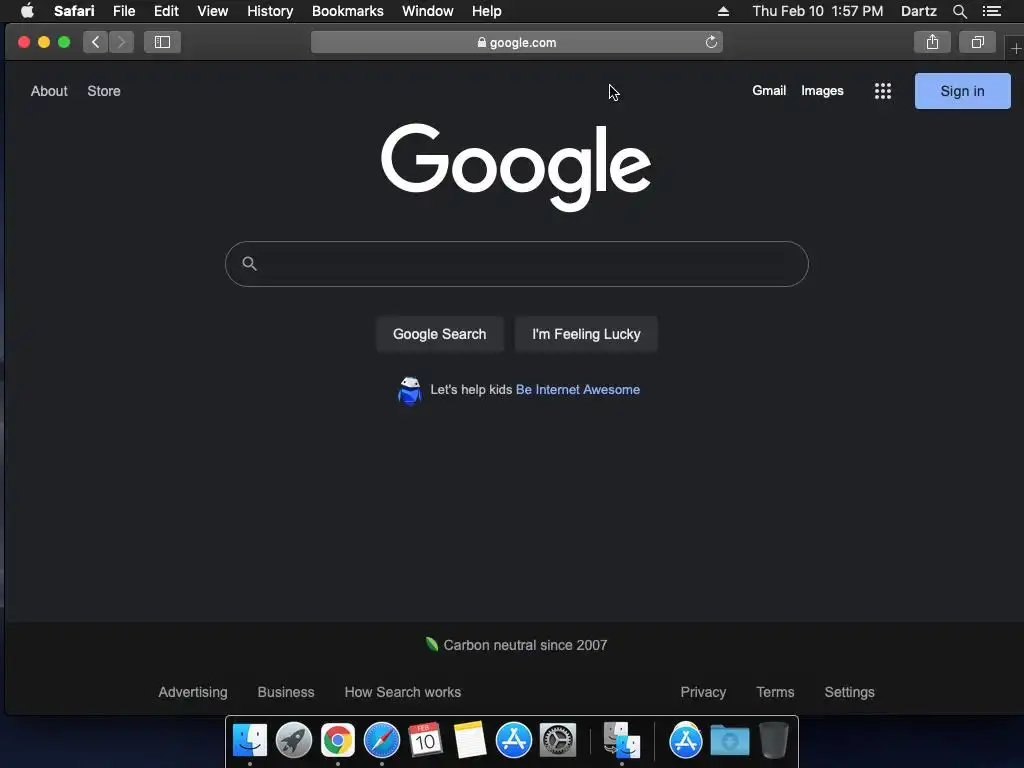The image size is (1024, 768).
Task: Open the About link
Action: pos(49,91)
